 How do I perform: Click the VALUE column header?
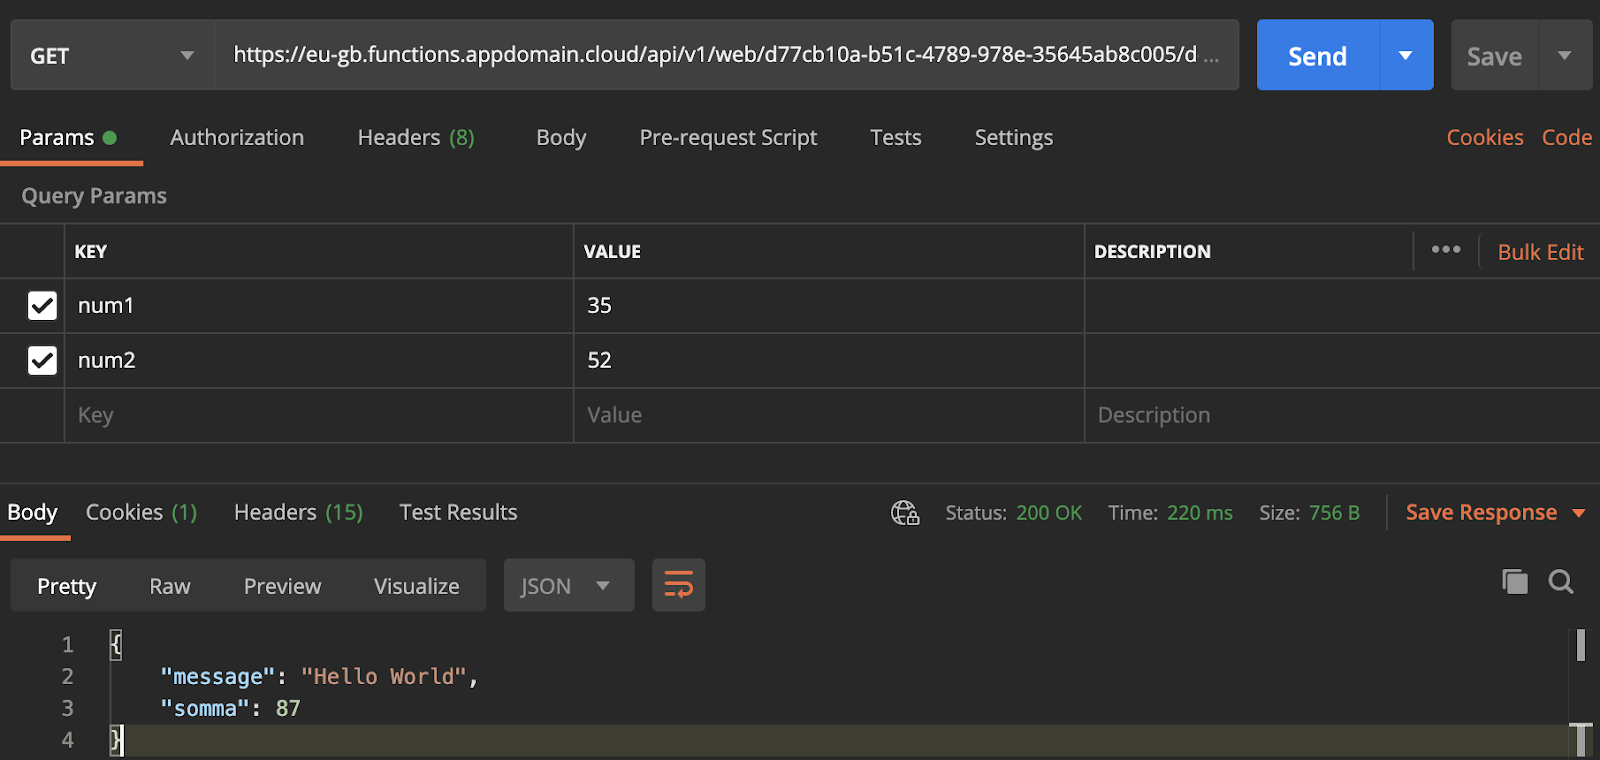612,252
